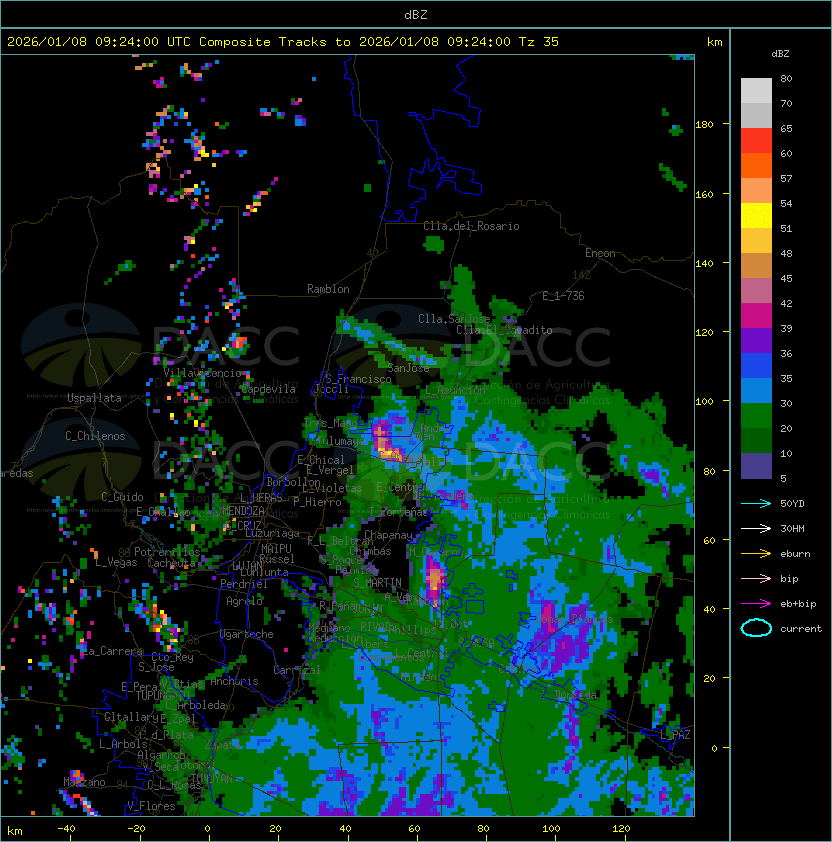The width and height of the screenshot is (832, 842).
Task: Click the 'Anchoris' map label
Action: point(234,681)
